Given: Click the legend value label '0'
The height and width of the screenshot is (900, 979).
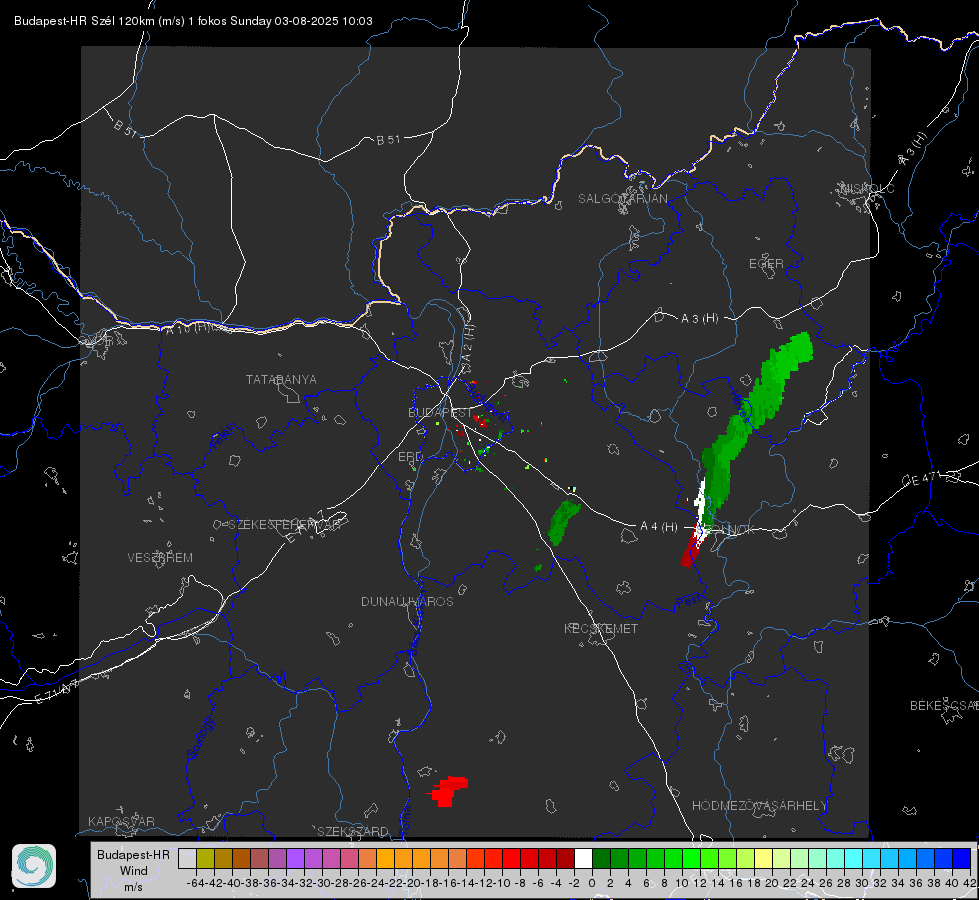Looking at the screenshot, I should pos(592,883).
